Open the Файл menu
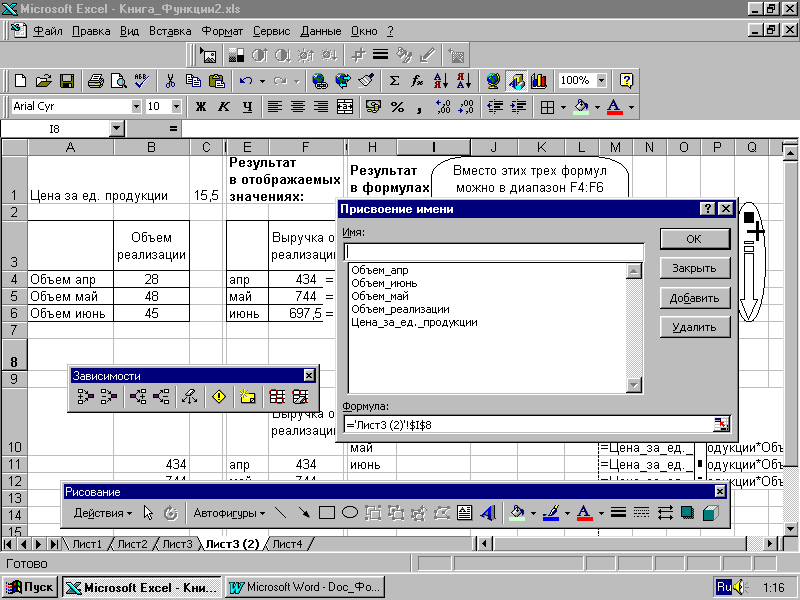Viewport: 800px width, 600px height. pyautogui.click(x=48, y=31)
